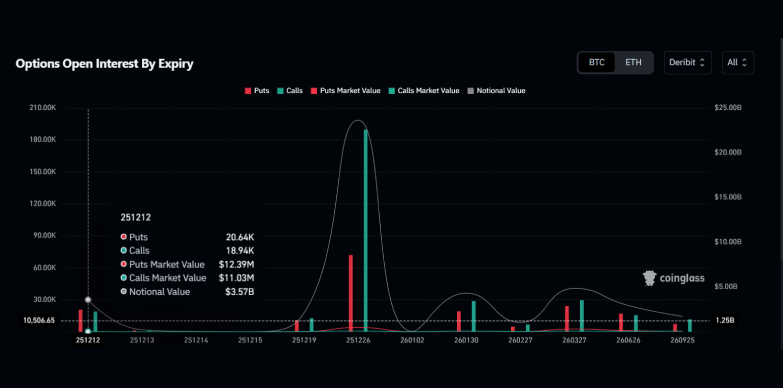Click the tooltip Puts Market Value $12.39M

(x=236, y=264)
